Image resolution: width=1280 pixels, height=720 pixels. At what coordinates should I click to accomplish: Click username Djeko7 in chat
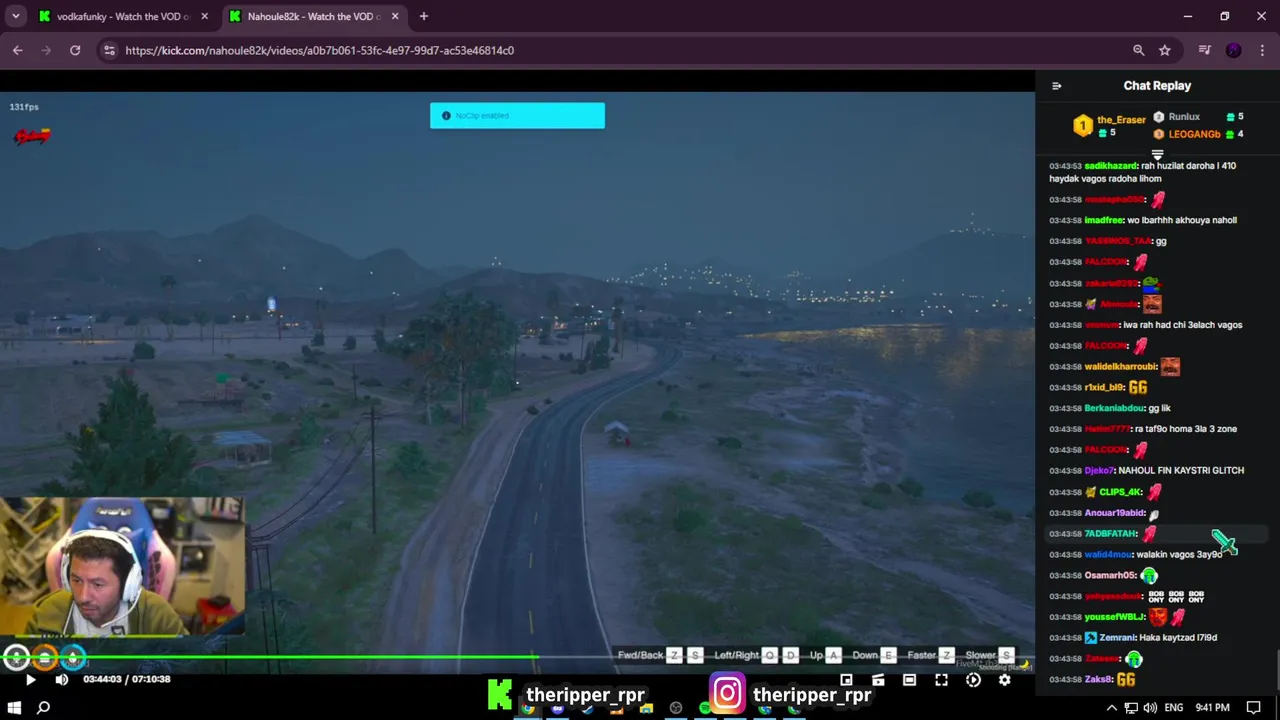tap(1099, 471)
